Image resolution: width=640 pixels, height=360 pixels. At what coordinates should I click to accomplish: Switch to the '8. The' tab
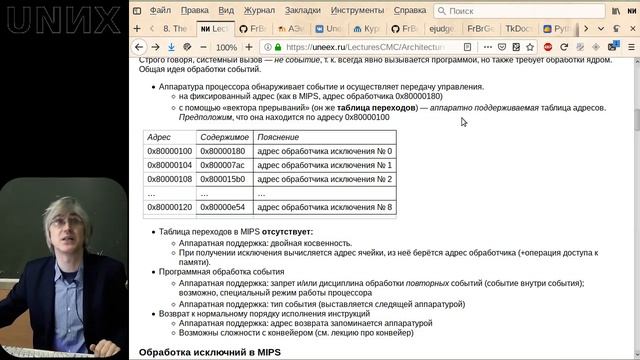click(175, 29)
